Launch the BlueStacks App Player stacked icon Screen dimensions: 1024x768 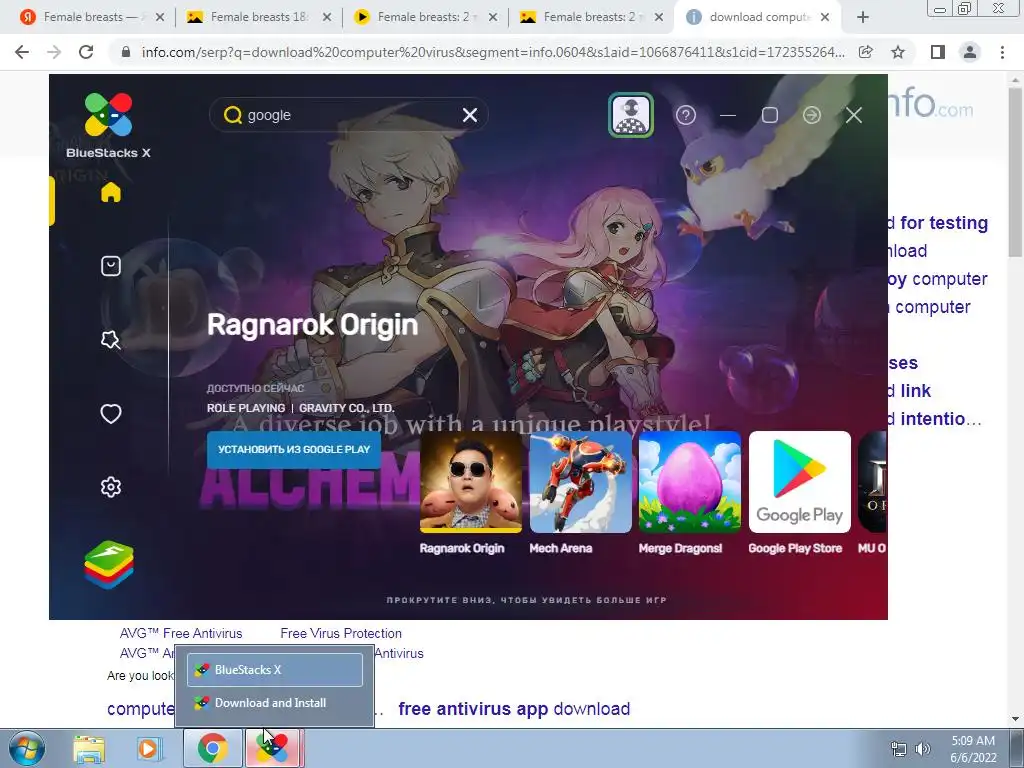[x=109, y=565]
